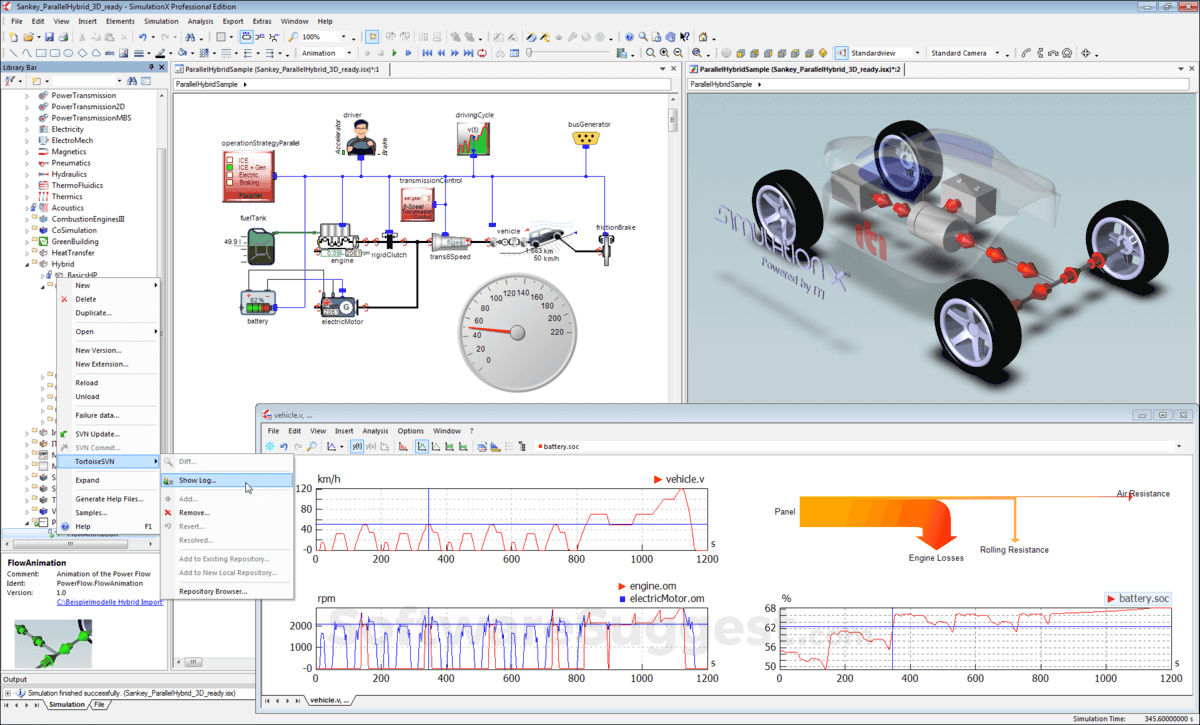Click the Sankey diagram icon in the result toolbar

pos(495,447)
